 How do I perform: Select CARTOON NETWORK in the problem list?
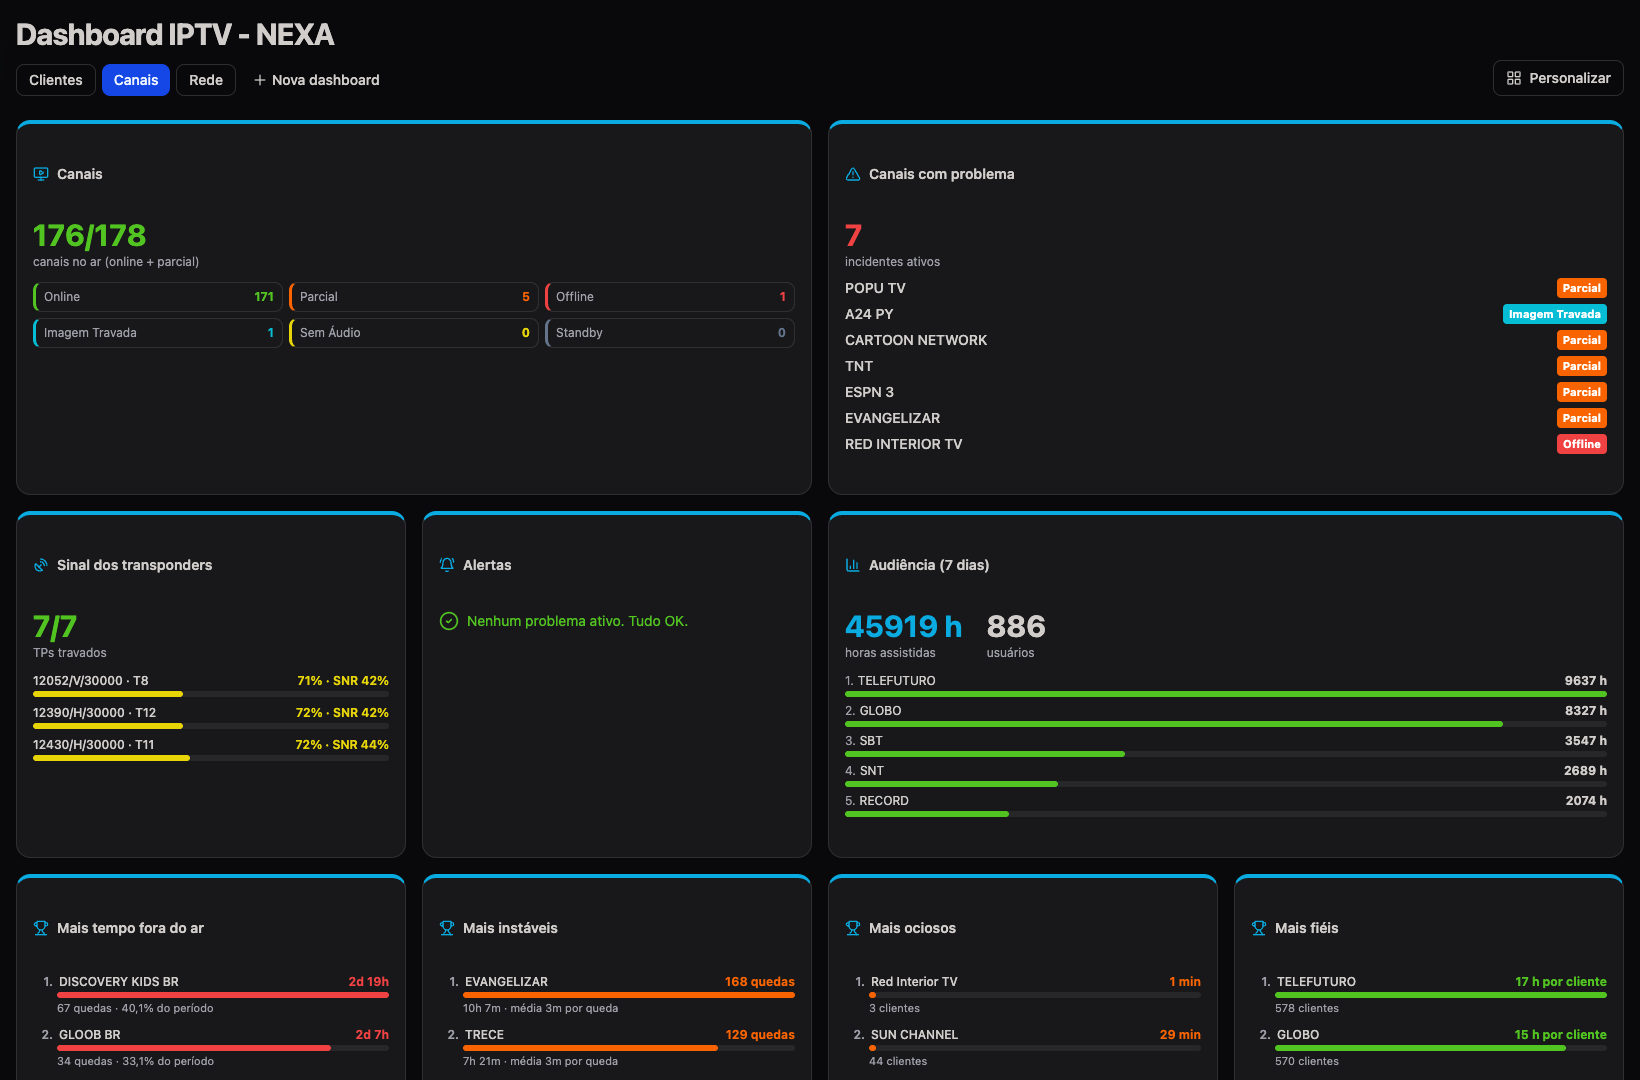pyautogui.click(x=916, y=340)
